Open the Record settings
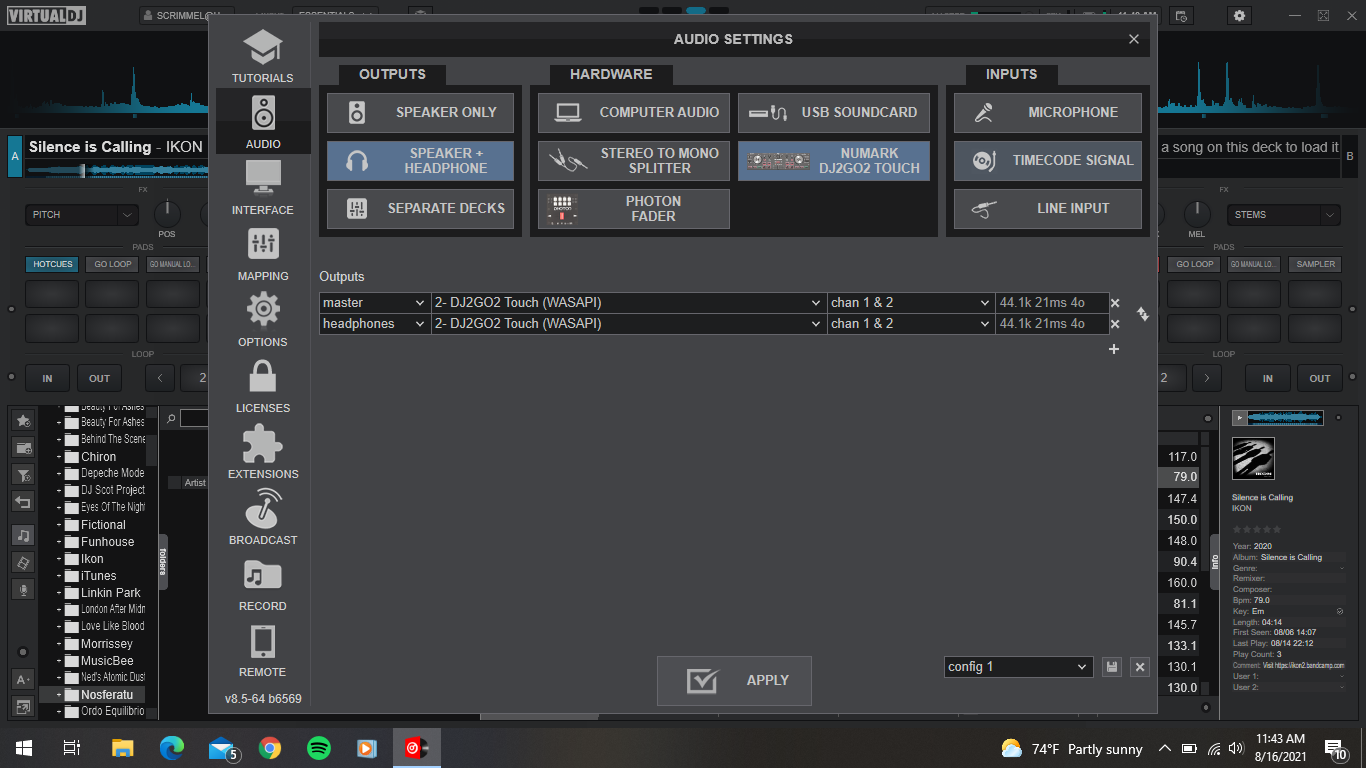 click(263, 584)
